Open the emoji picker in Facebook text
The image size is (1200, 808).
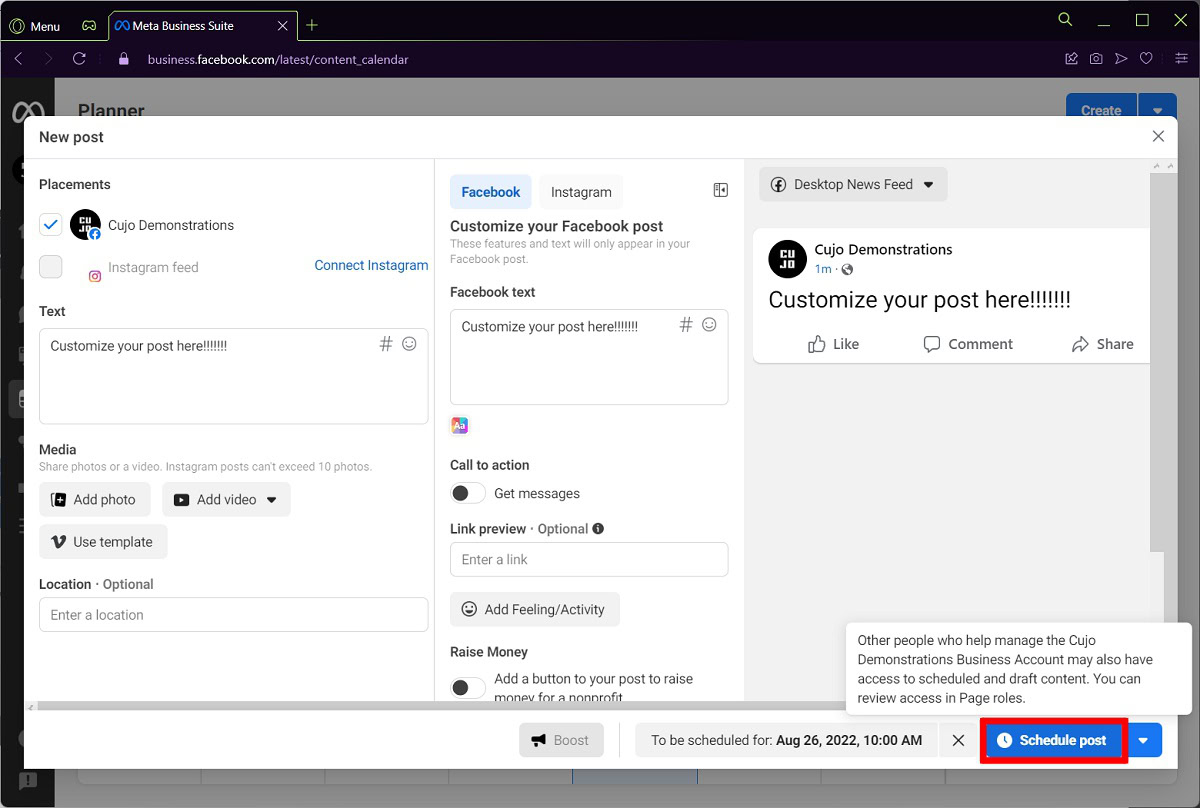click(x=709, y=325)
